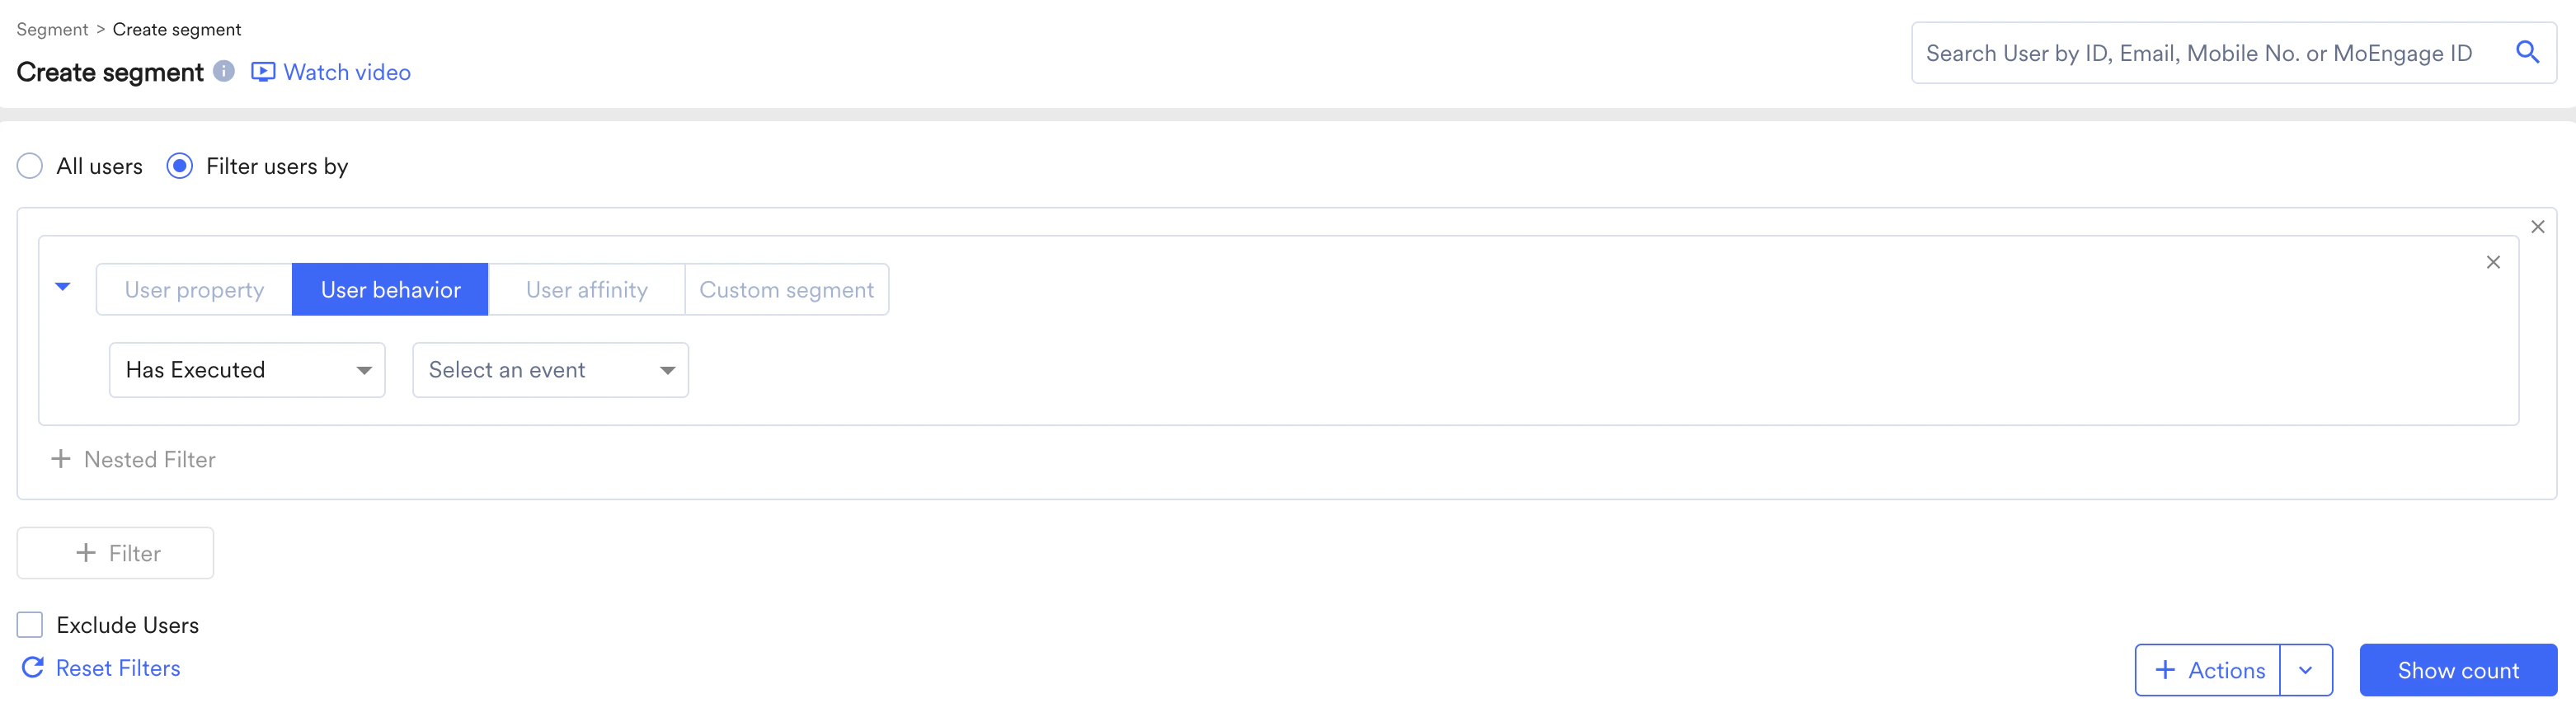Switch to the Custom segment tab
The image size is (2576, 717).
[x=786, y=289]
